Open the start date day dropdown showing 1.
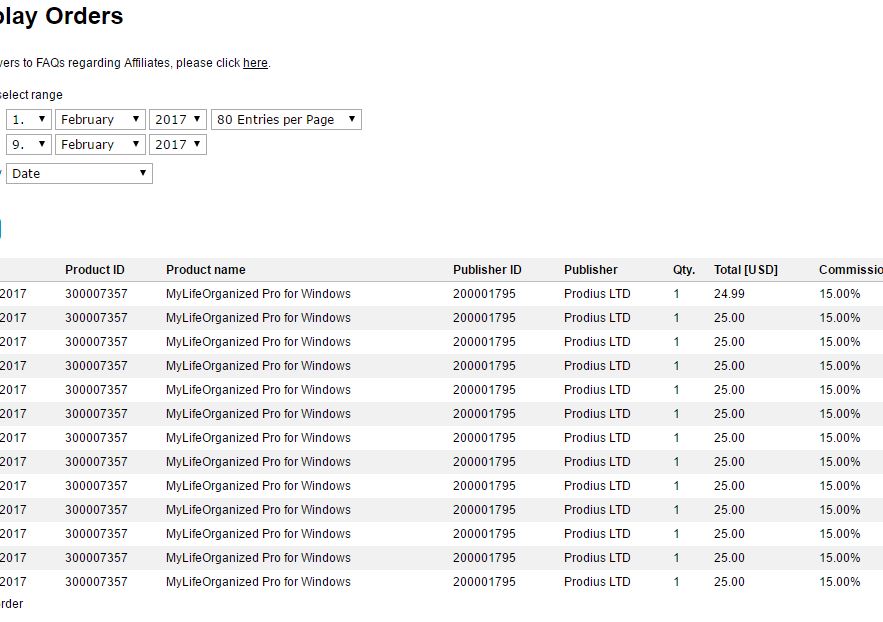Screen dimensions: 883x622 pyautogui.click(x=29, y=120)
